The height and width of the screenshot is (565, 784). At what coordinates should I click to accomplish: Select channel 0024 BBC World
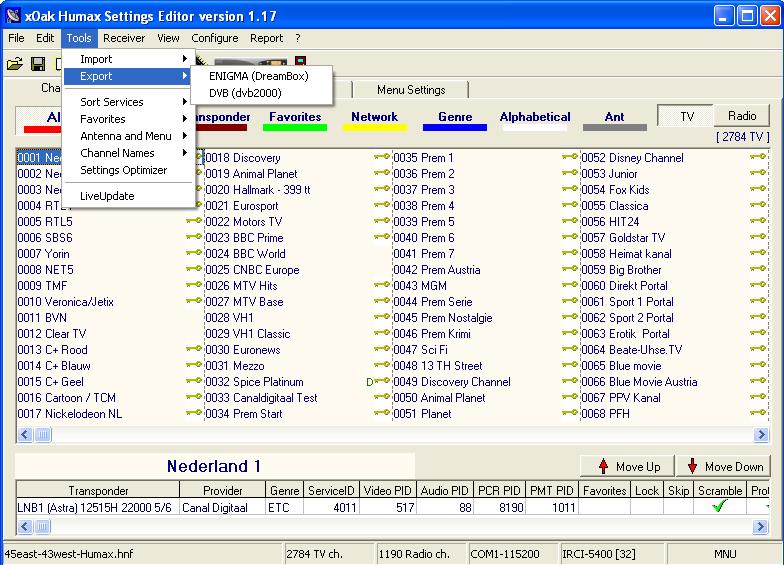(246, 254)
